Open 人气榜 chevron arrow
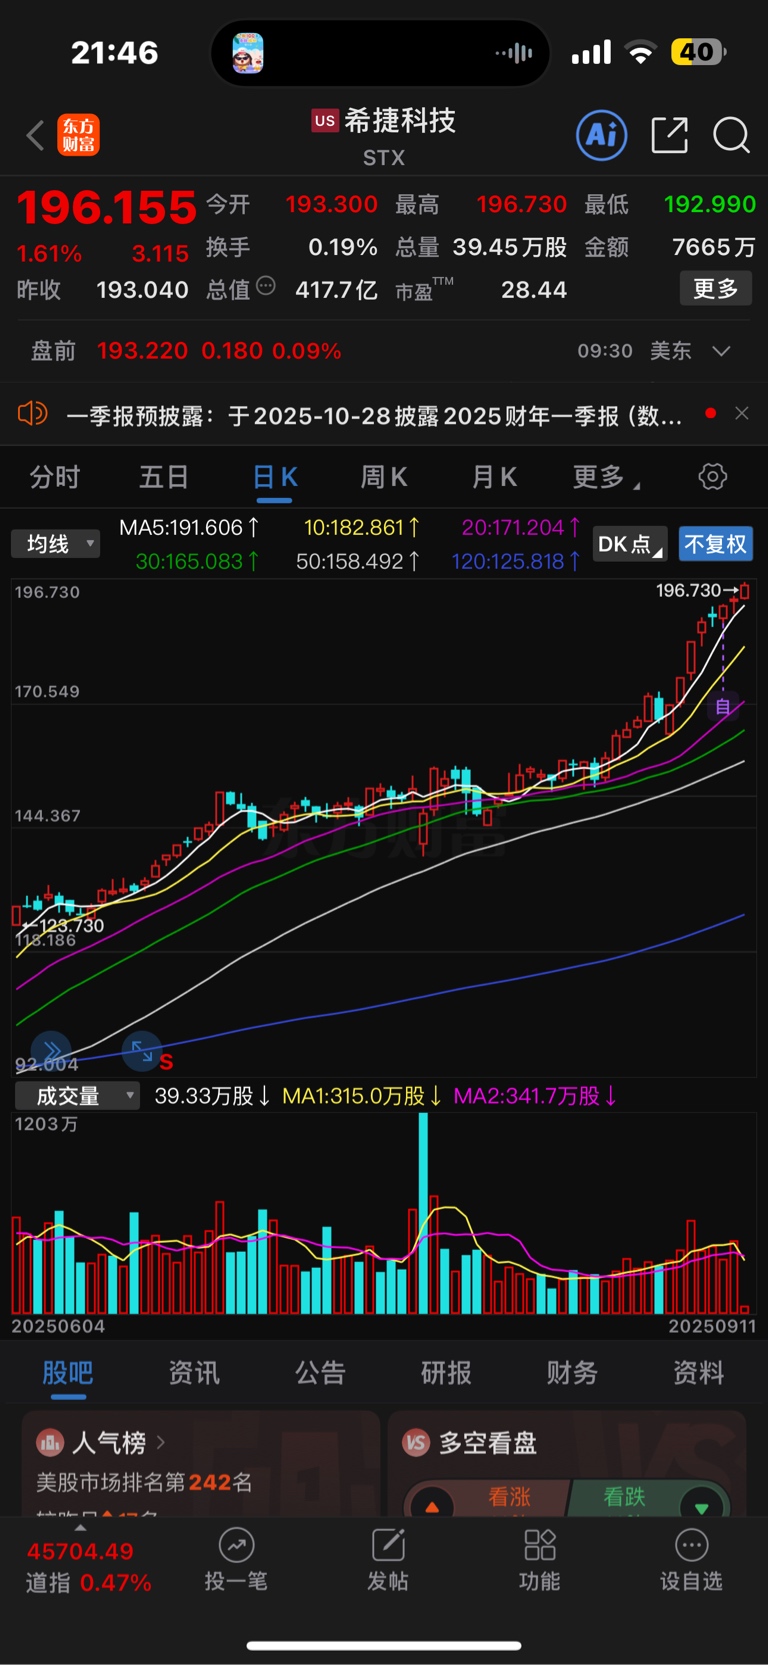 (x=160, y=1443)
